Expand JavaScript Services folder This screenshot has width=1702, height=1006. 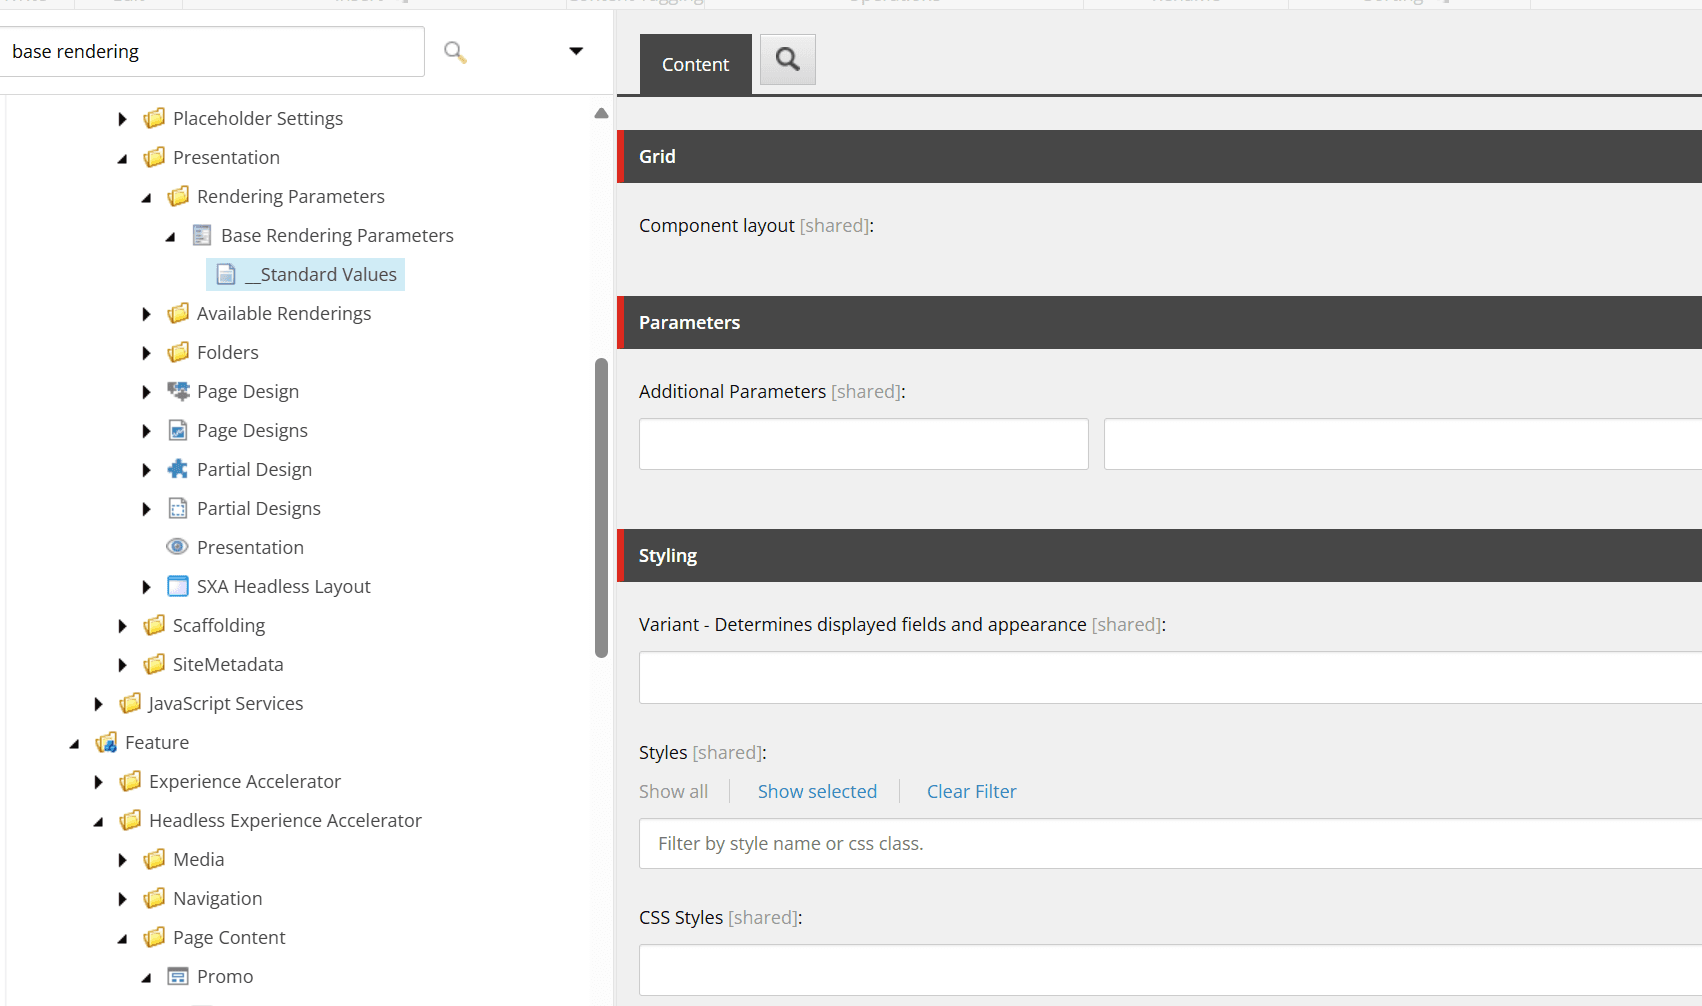point(98,704)
